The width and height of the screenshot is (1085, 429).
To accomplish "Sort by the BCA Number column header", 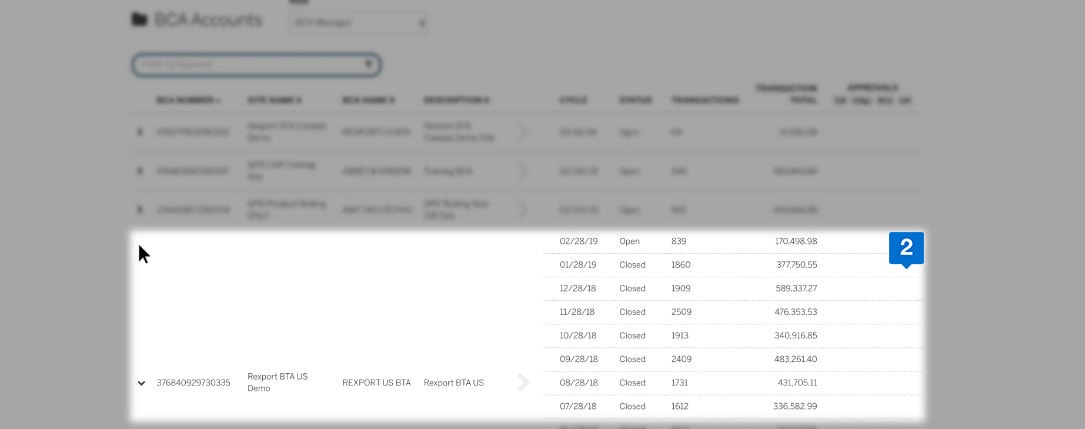I will (188, 101).
